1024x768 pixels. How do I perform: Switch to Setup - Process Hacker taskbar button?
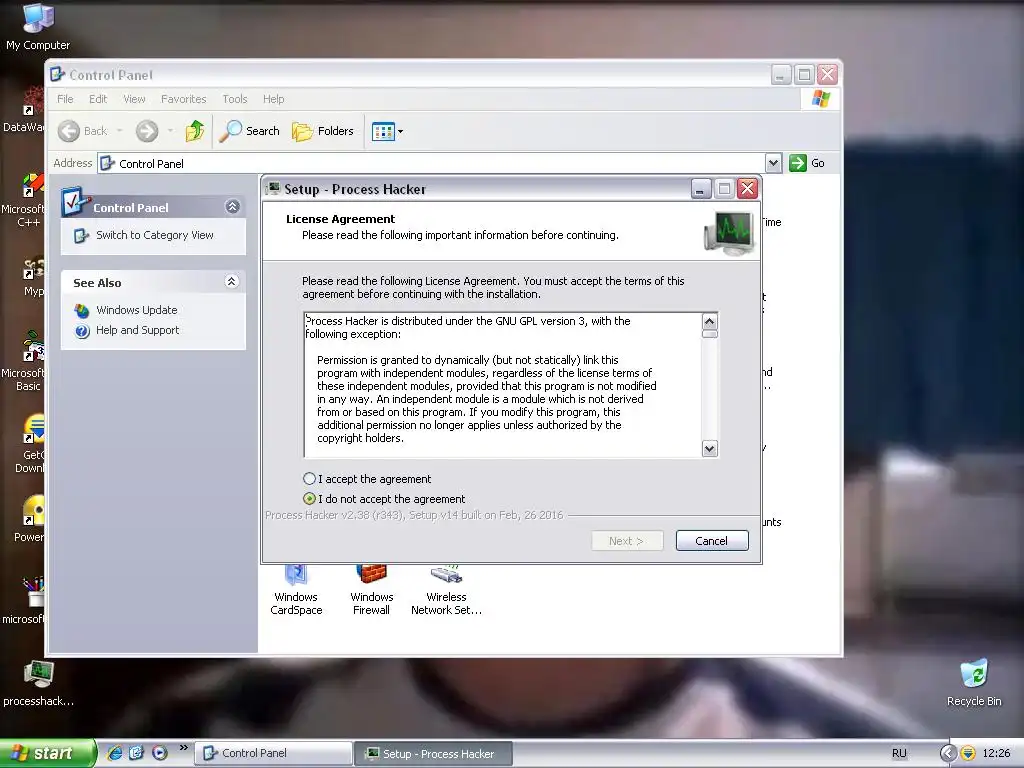pyautogui.click(x=434, y=754)
